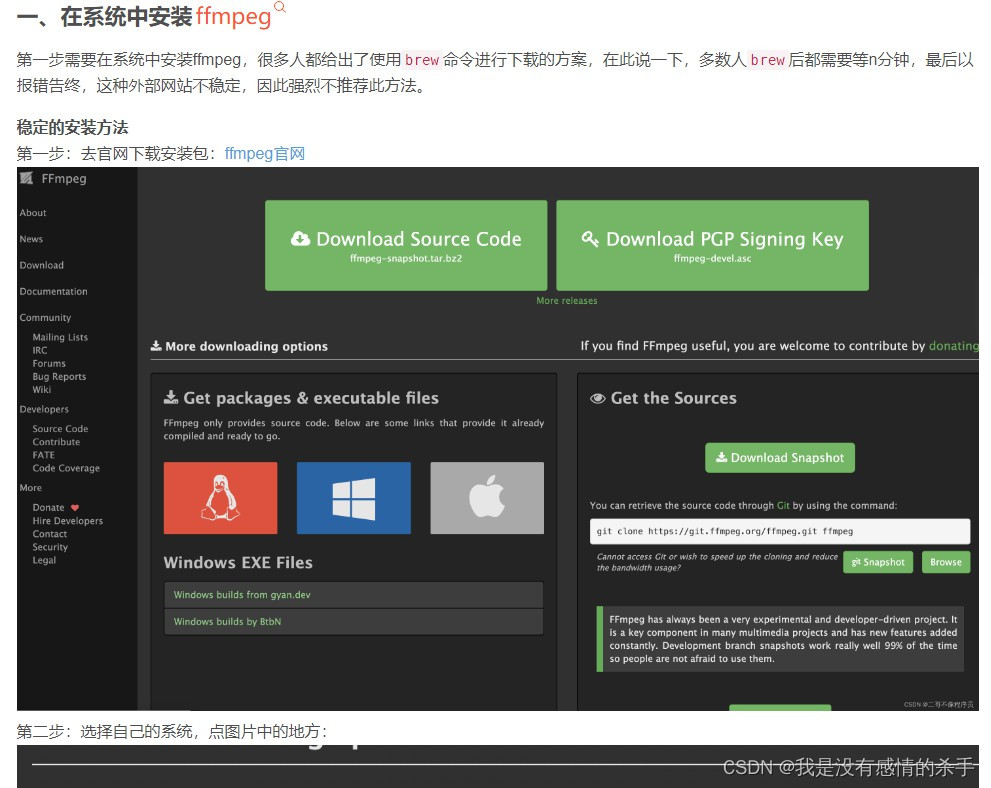Select More in the sidebar
Screen dimensions: 991x788
[x=30, y=488]
